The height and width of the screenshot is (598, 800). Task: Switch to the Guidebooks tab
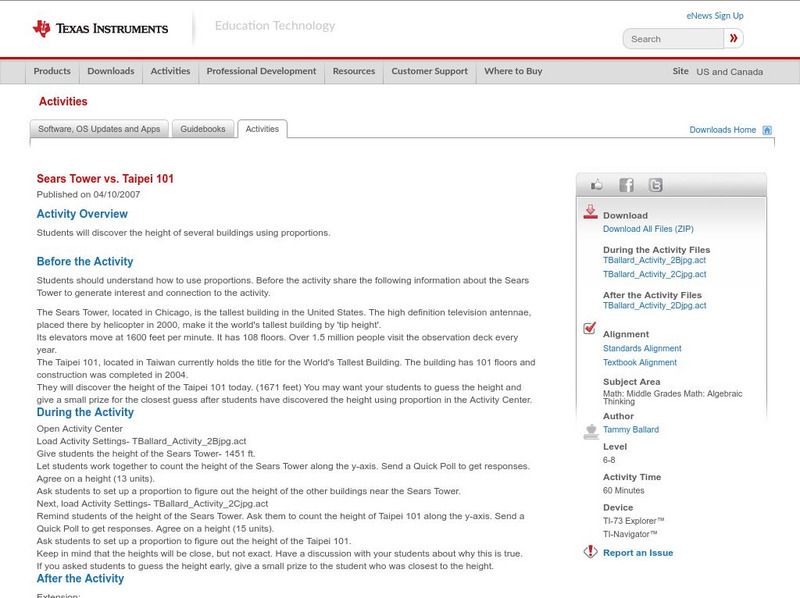point(203,129)
